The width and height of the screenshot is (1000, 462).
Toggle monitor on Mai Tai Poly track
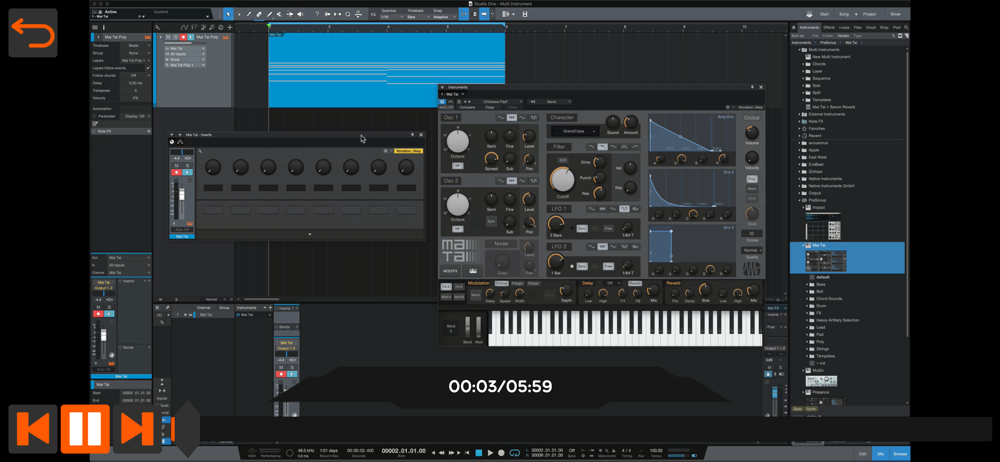pyautogui.click(x=189, y=37)
